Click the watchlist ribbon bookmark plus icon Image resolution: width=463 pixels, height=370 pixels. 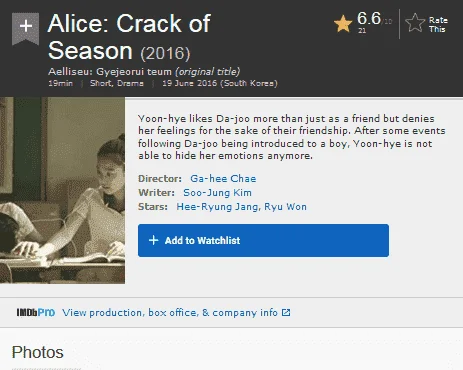coord(26,28)
